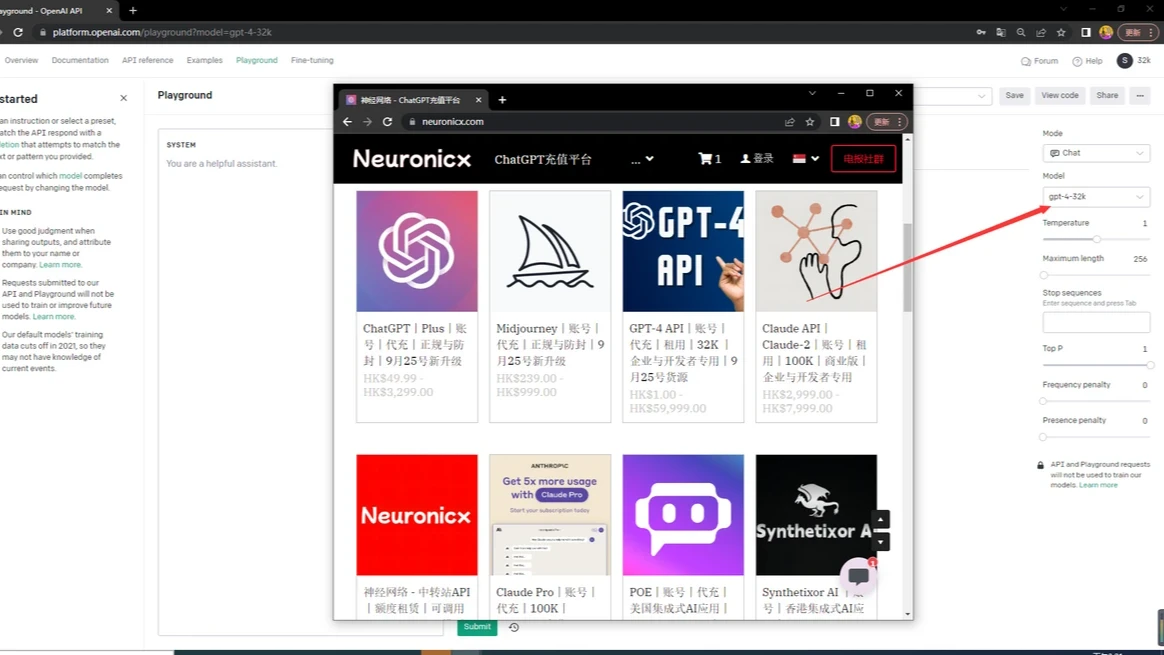Click the Neuronicx logo

coord(412,159)
